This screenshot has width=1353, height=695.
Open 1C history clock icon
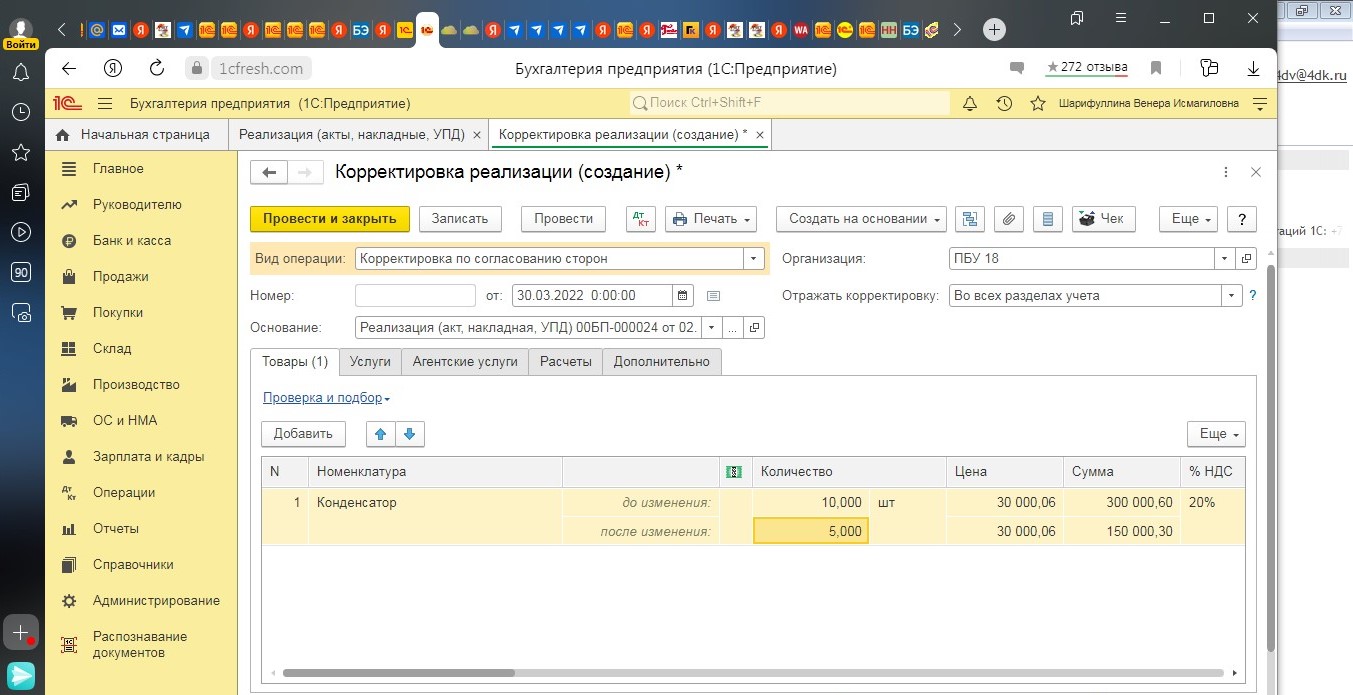coord(1004,104)
